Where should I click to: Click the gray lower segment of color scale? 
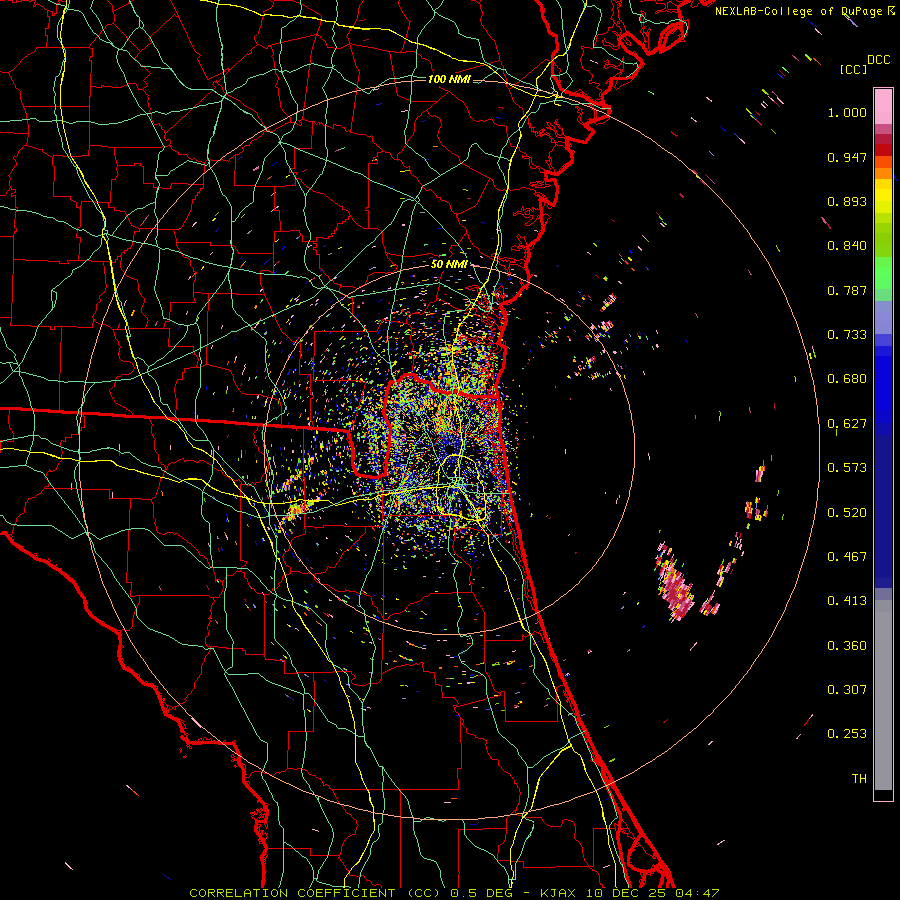pos(883,695)
